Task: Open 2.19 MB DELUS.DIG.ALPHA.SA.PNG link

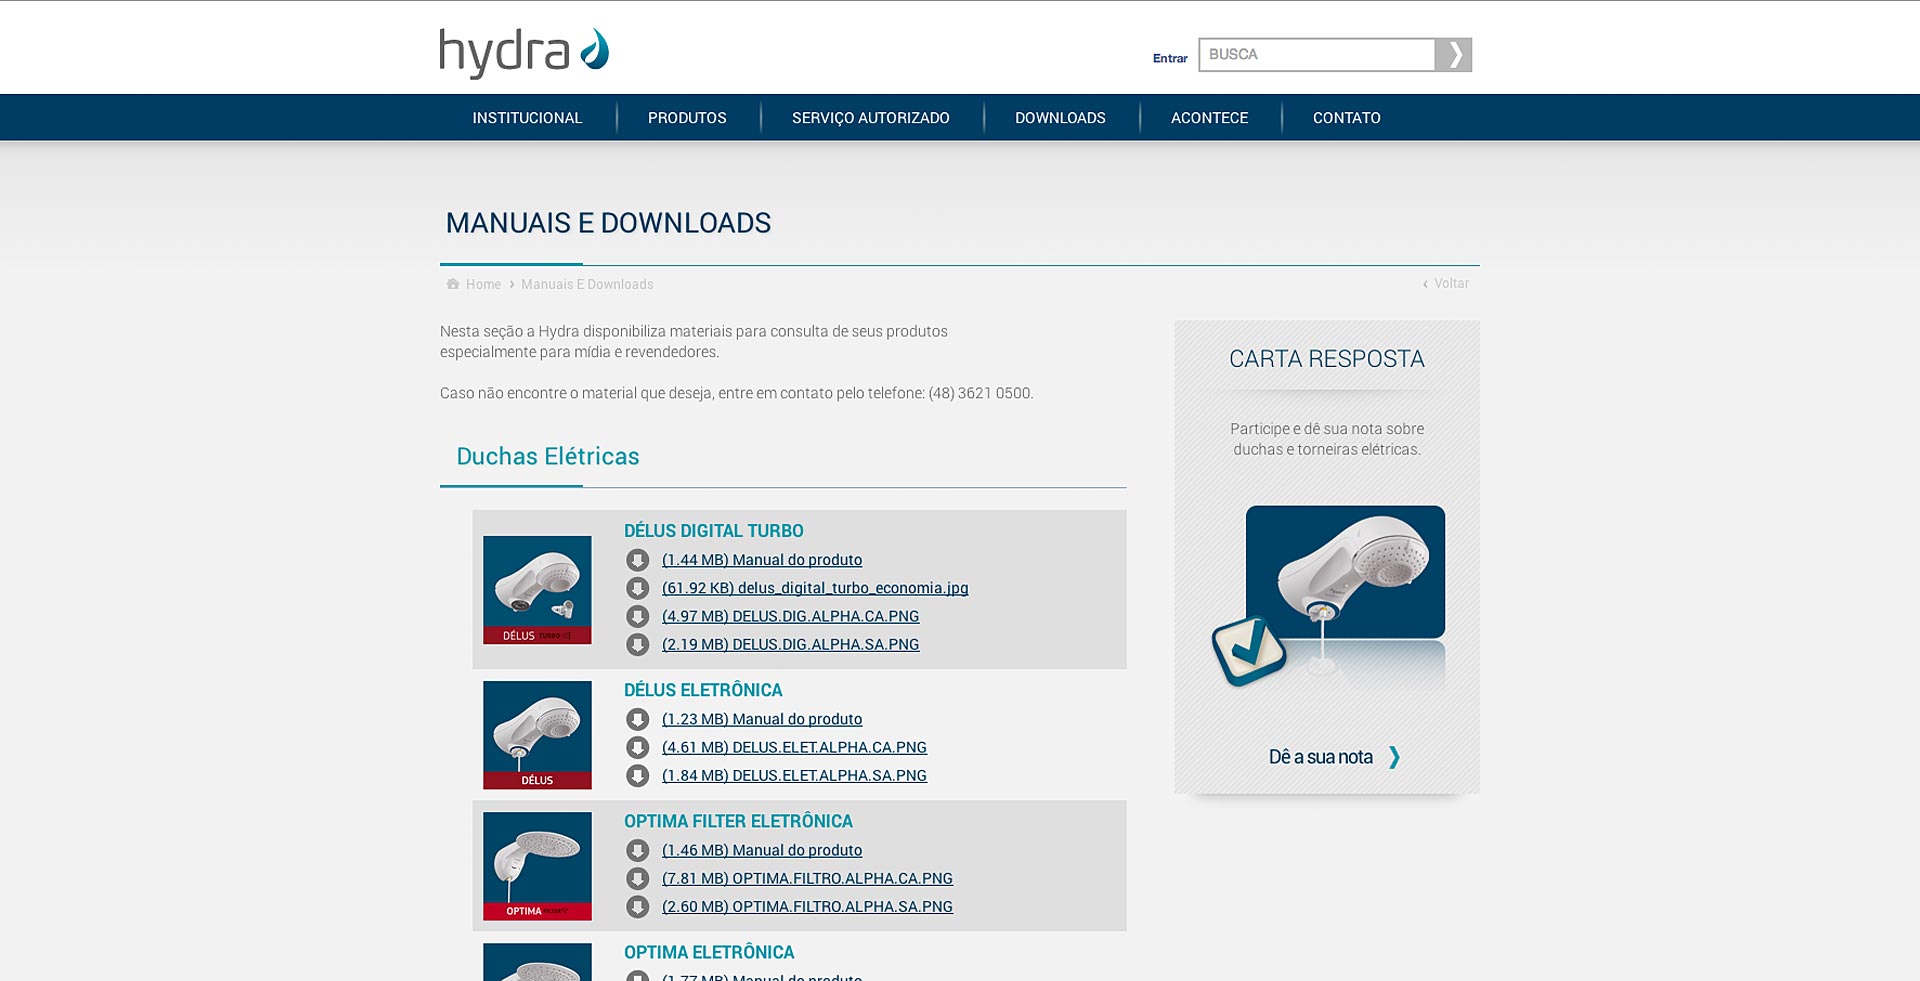Action: point(790,644)
